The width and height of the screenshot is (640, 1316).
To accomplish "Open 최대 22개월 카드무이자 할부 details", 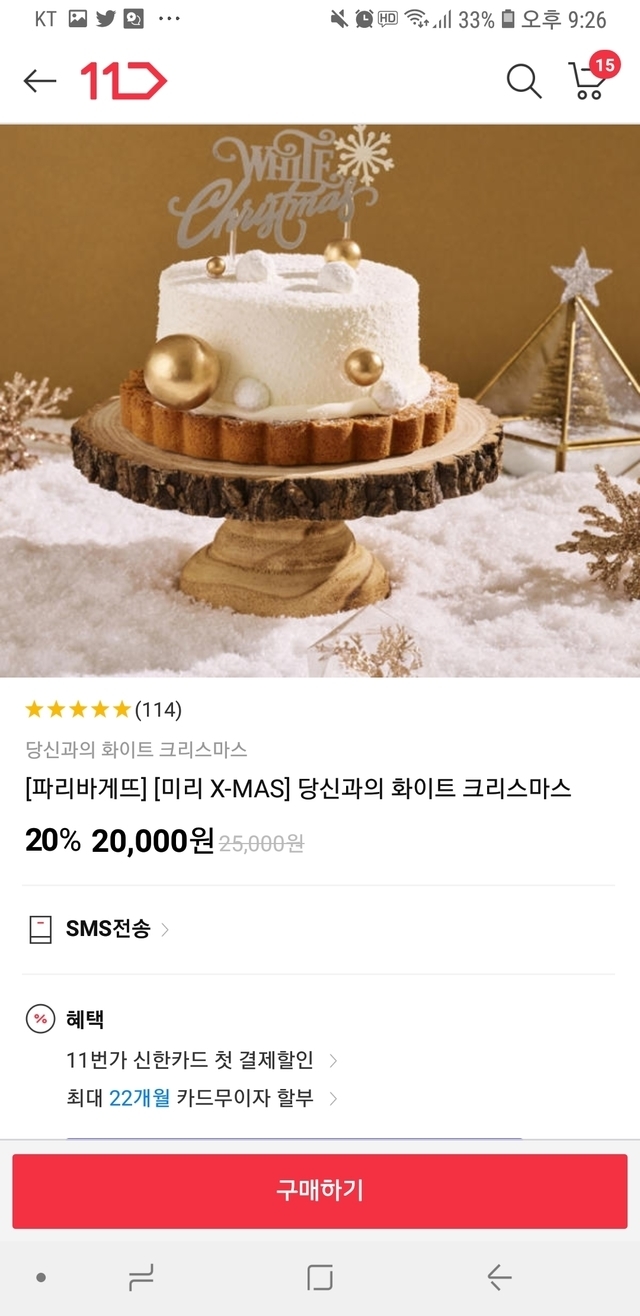I will click(190, 1098).
